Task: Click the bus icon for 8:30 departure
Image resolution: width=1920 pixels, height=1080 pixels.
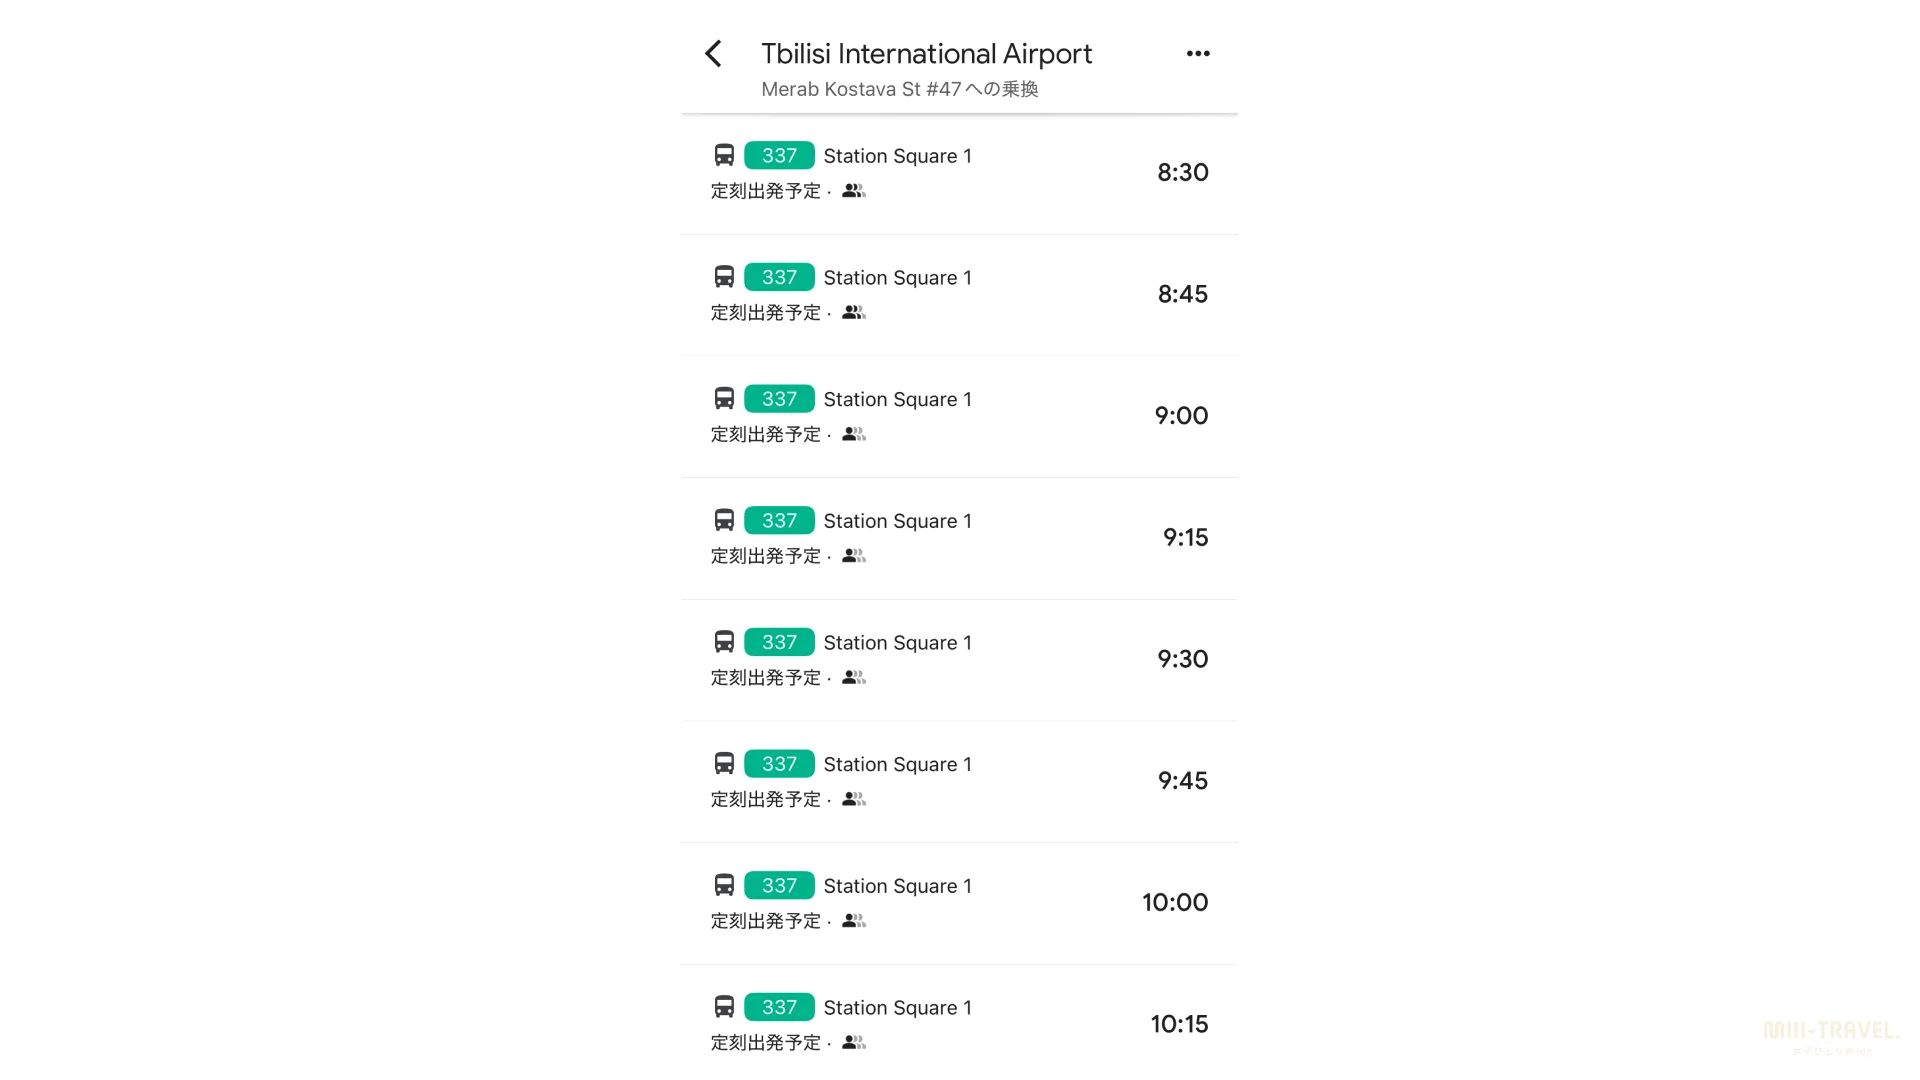Action: (724, 155)
